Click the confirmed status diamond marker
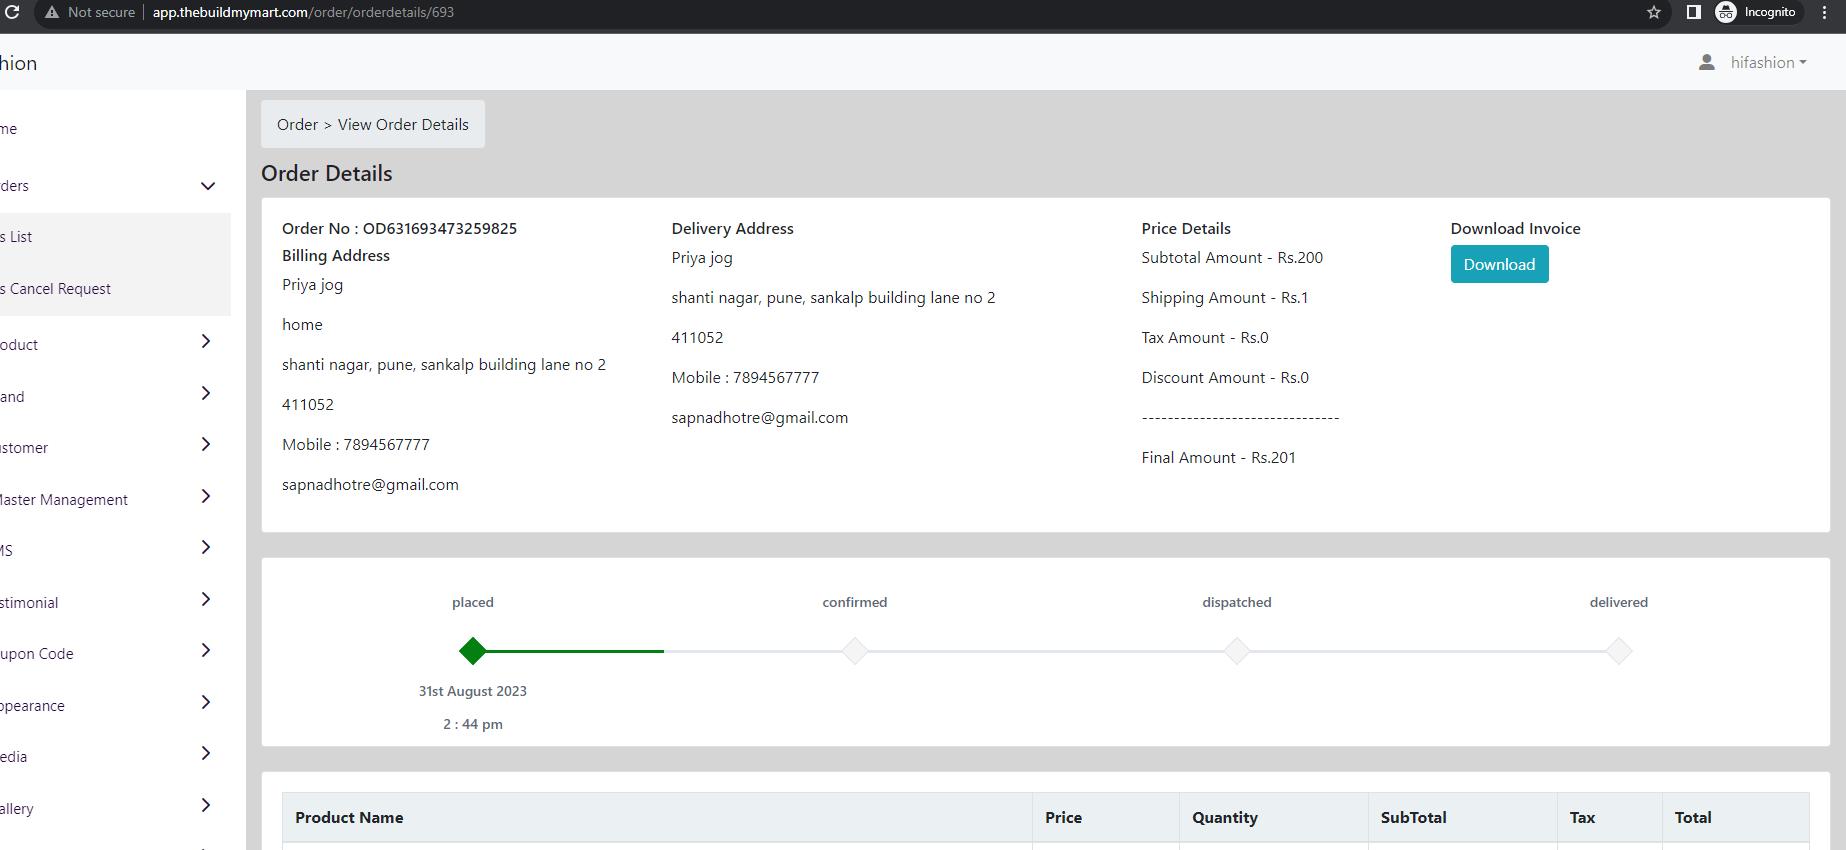 [855, 651]
